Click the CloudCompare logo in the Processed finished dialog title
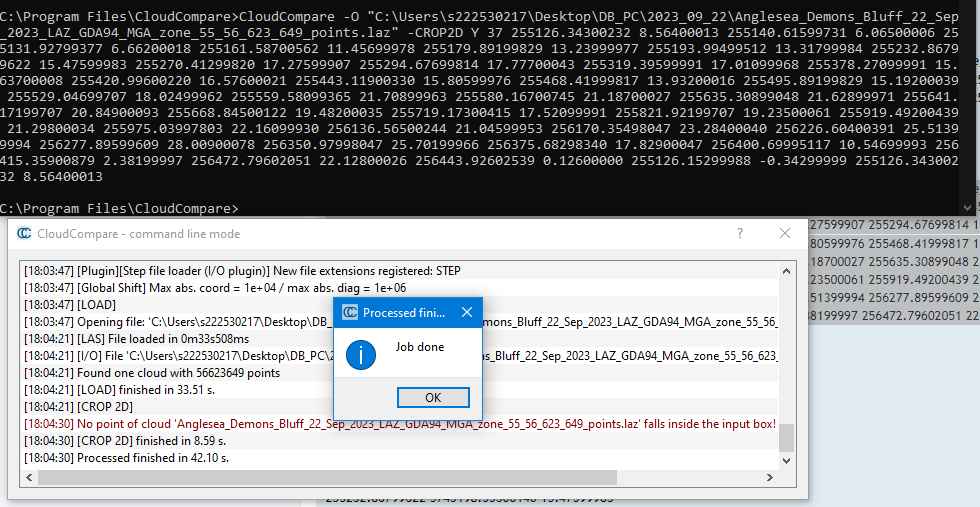 coord(350,313)
